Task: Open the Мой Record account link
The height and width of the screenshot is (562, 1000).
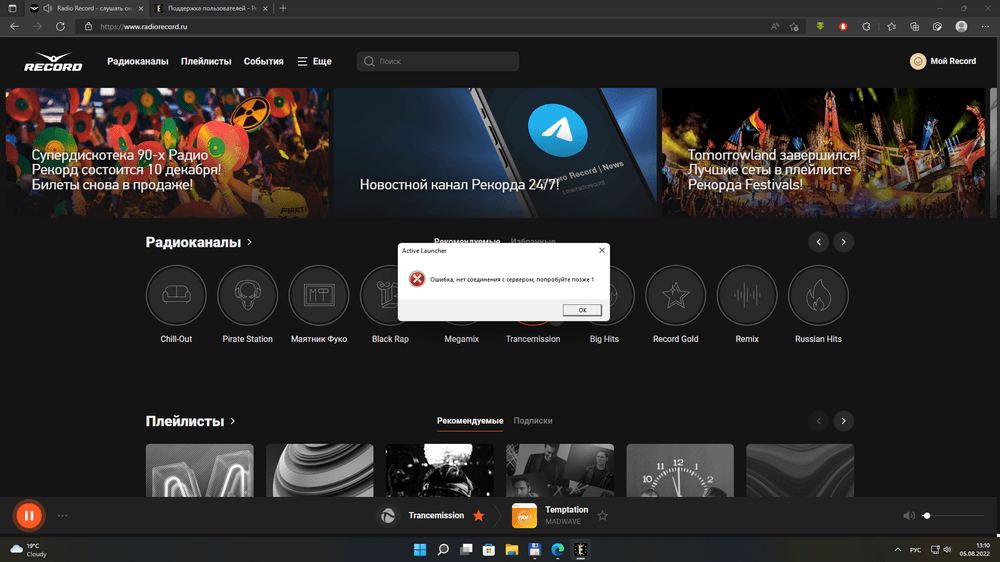Action: coord(943,62)
